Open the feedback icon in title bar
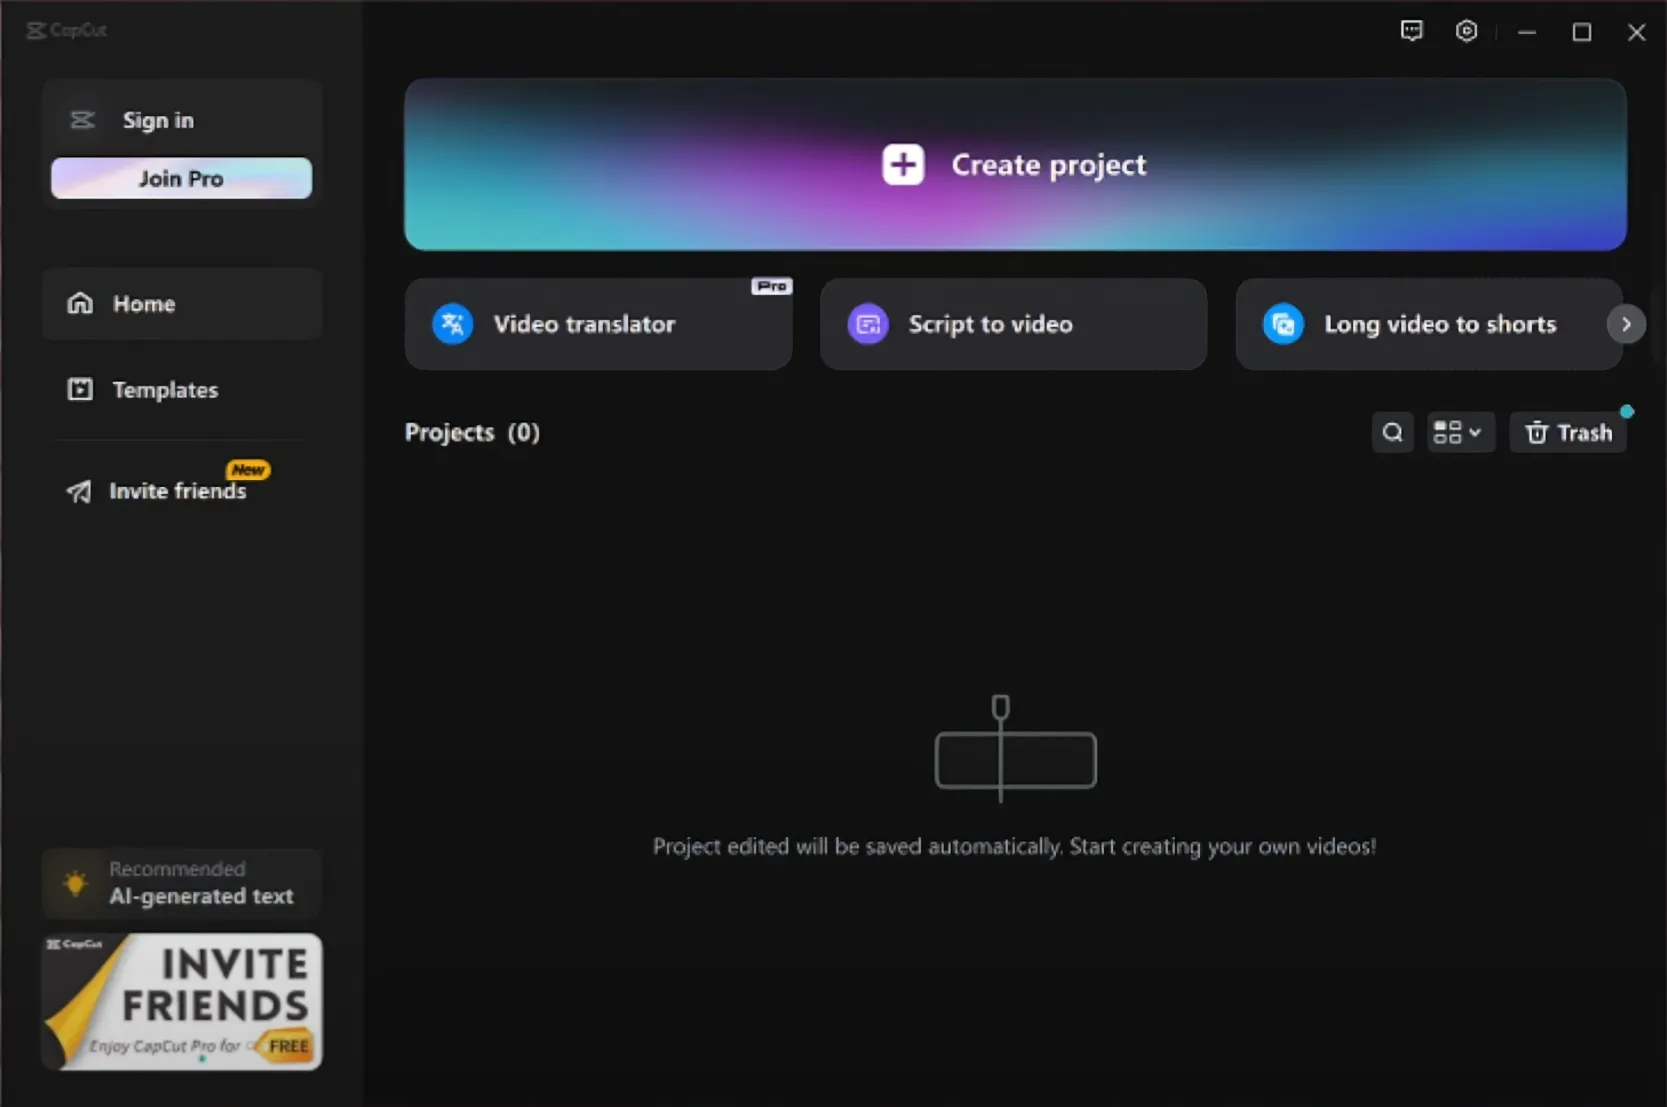 (1411, 31)
